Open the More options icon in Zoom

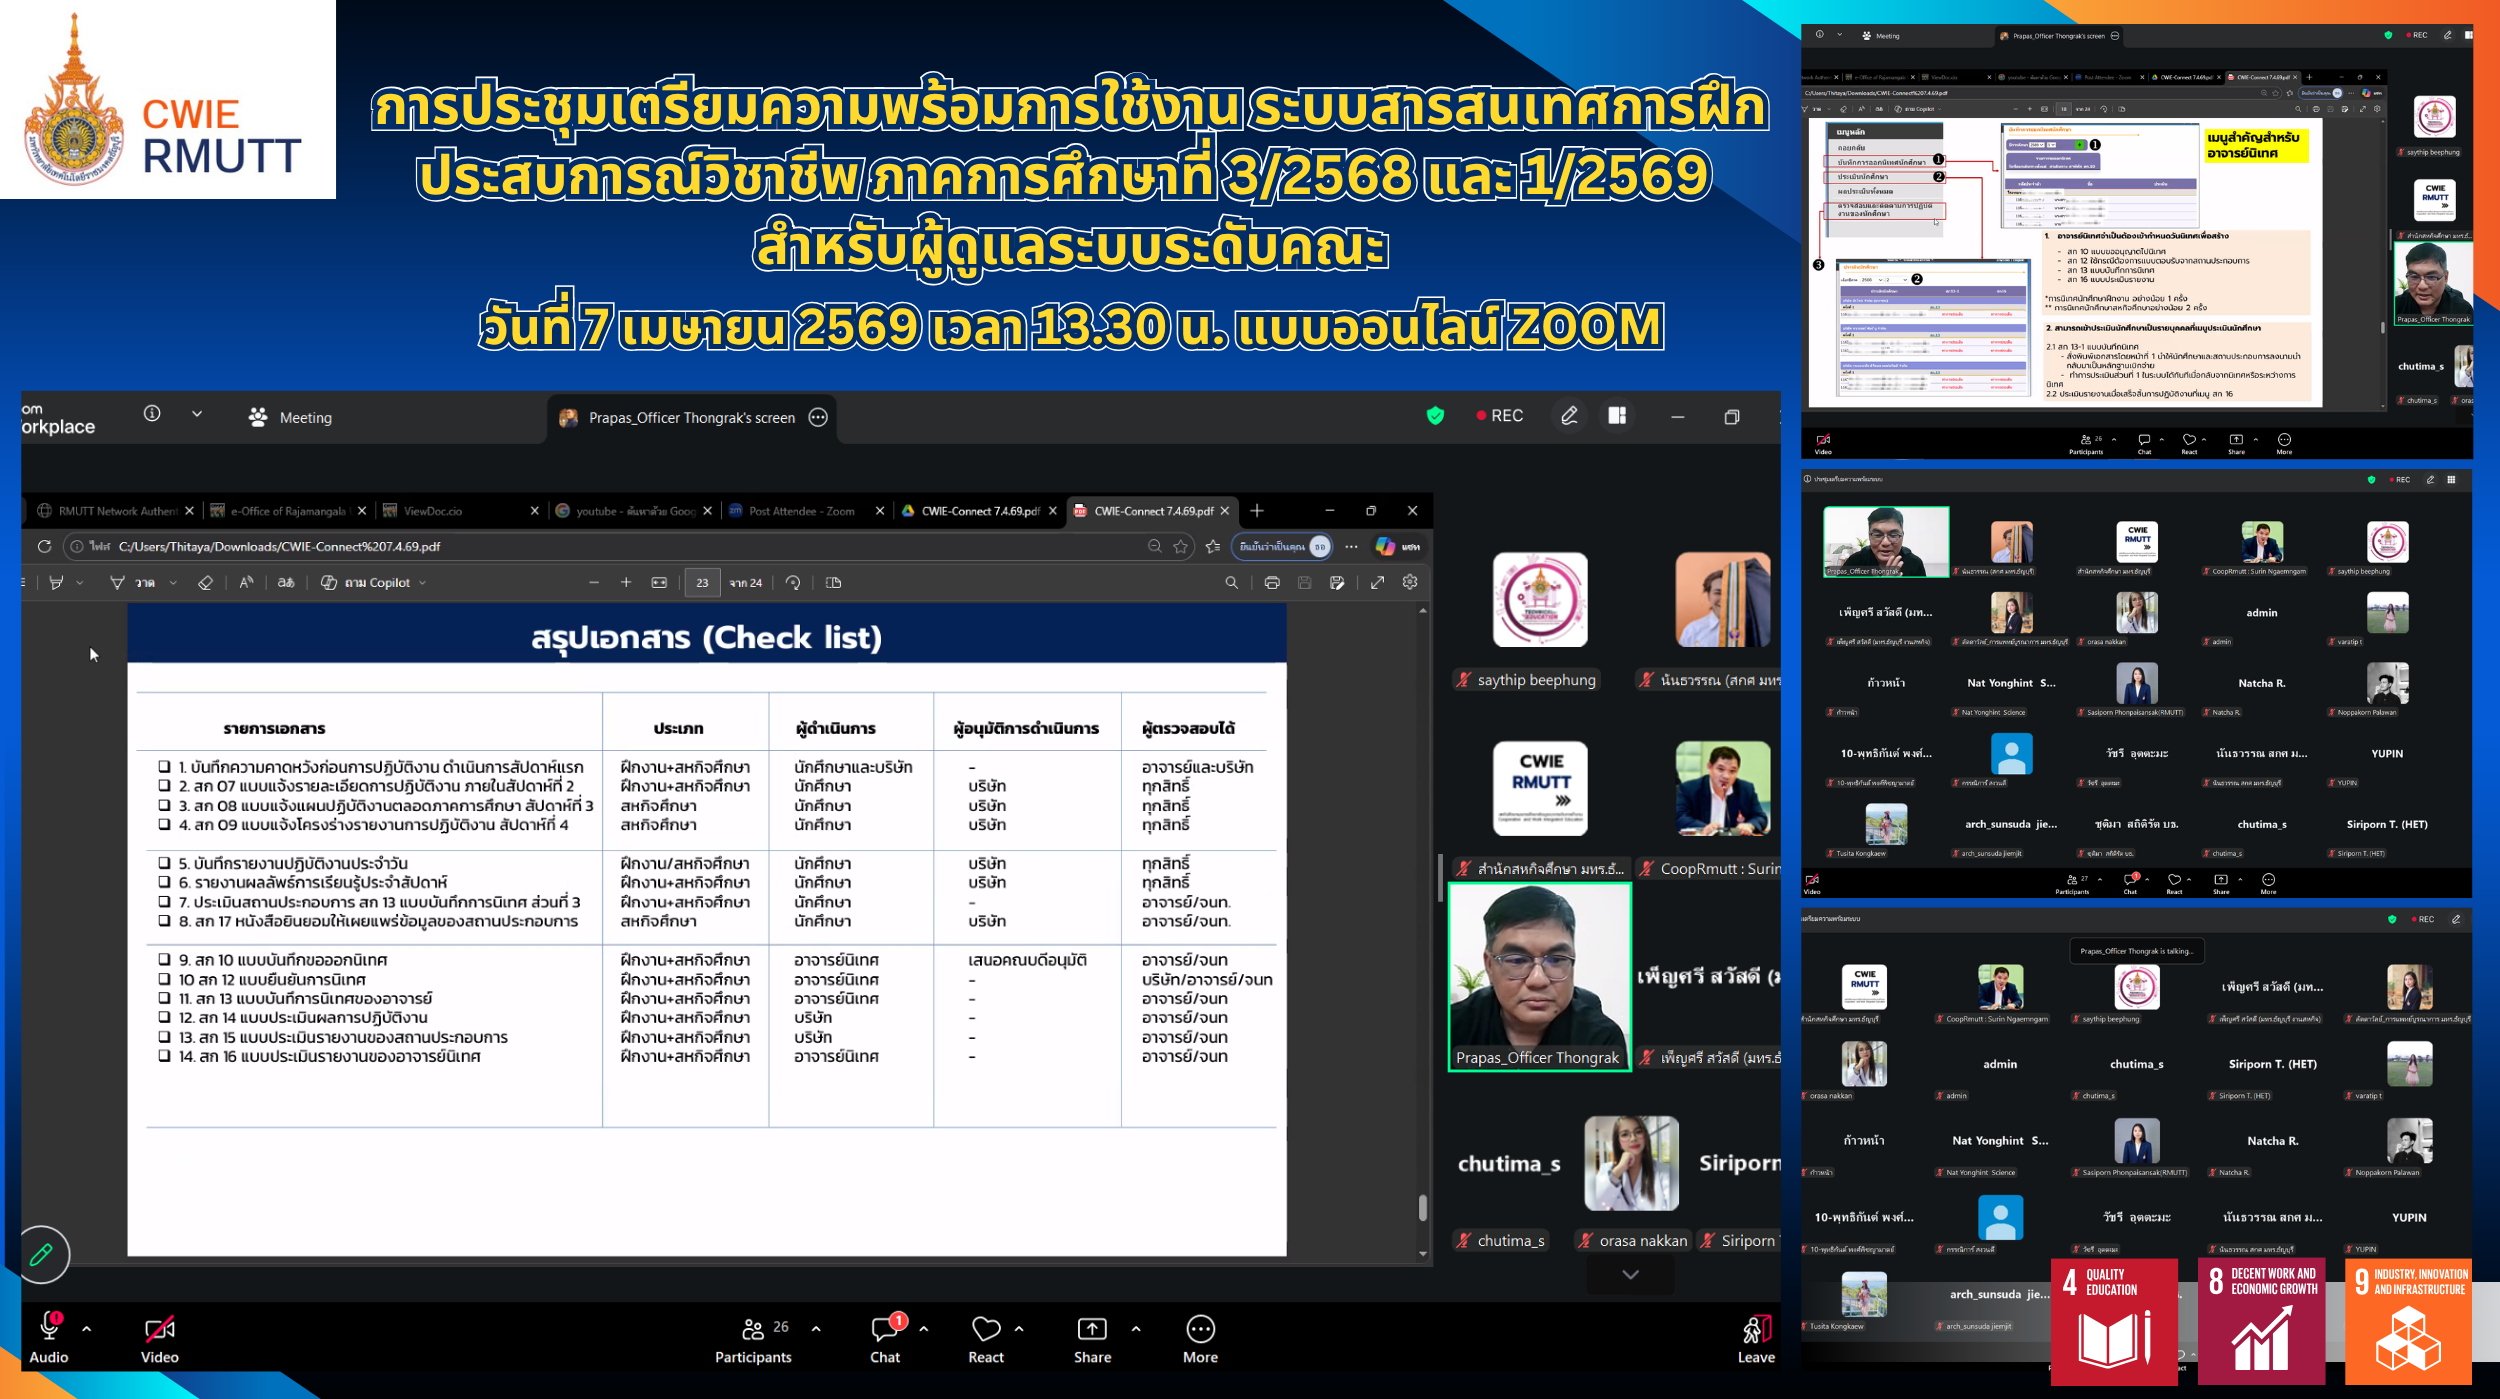point(1200,1329)
